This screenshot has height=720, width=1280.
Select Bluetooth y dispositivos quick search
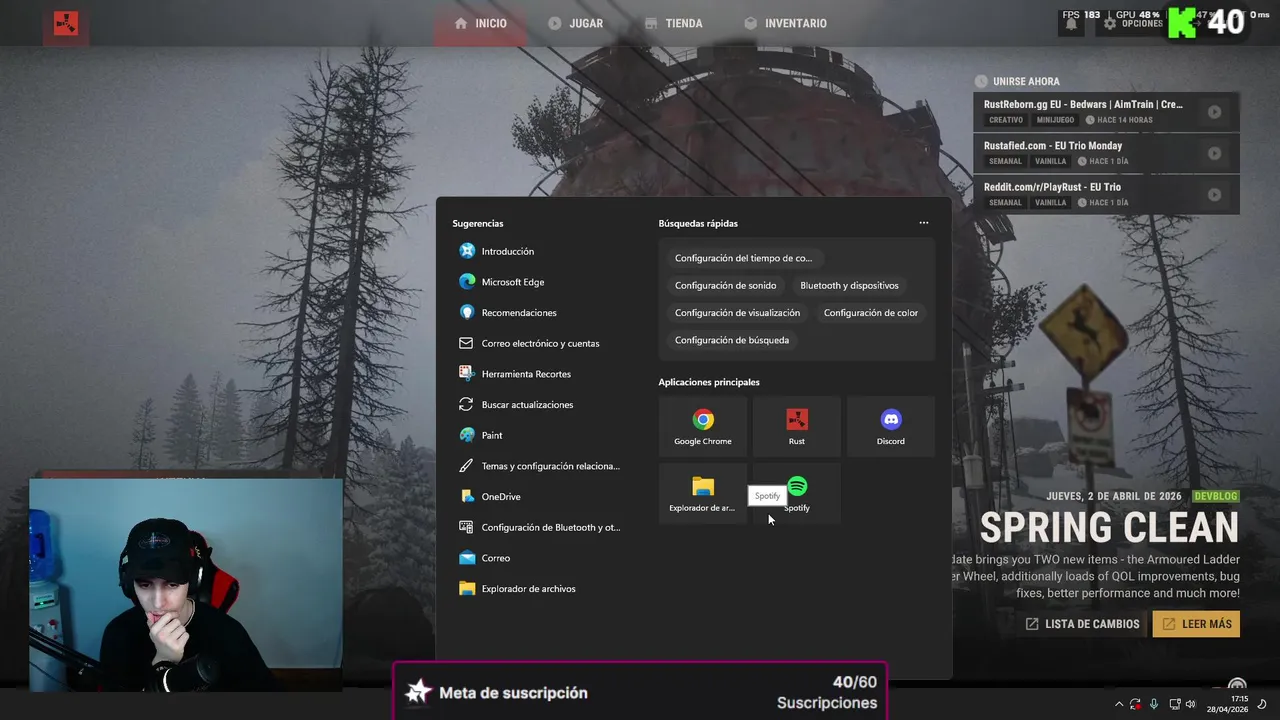(x=849, y=285)
